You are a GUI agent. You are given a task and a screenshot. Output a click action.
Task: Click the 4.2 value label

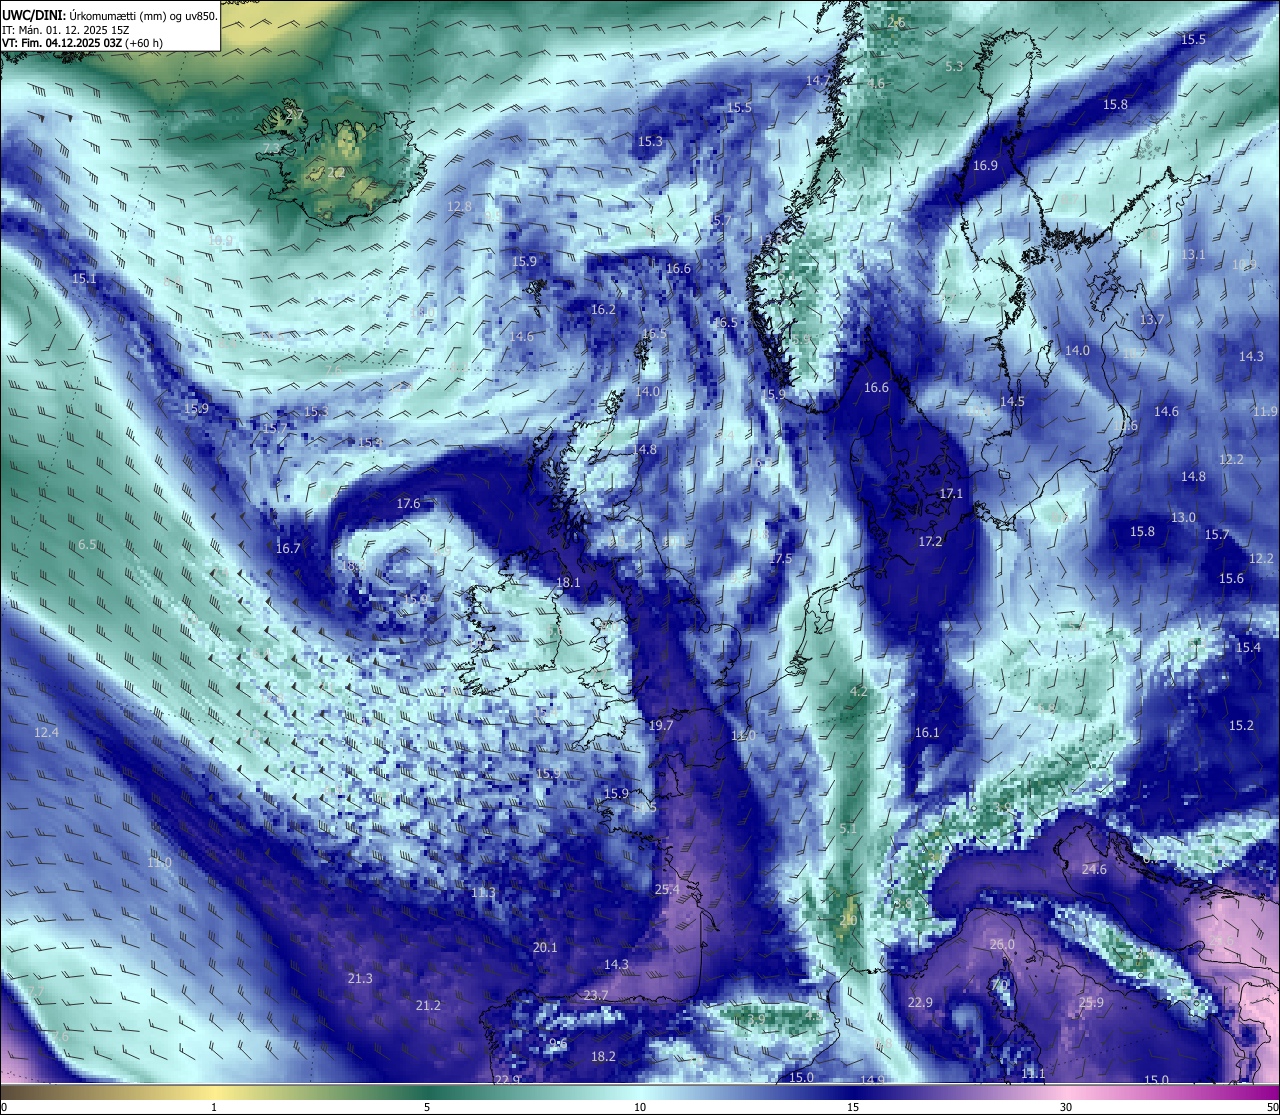[x=858, y=691]
